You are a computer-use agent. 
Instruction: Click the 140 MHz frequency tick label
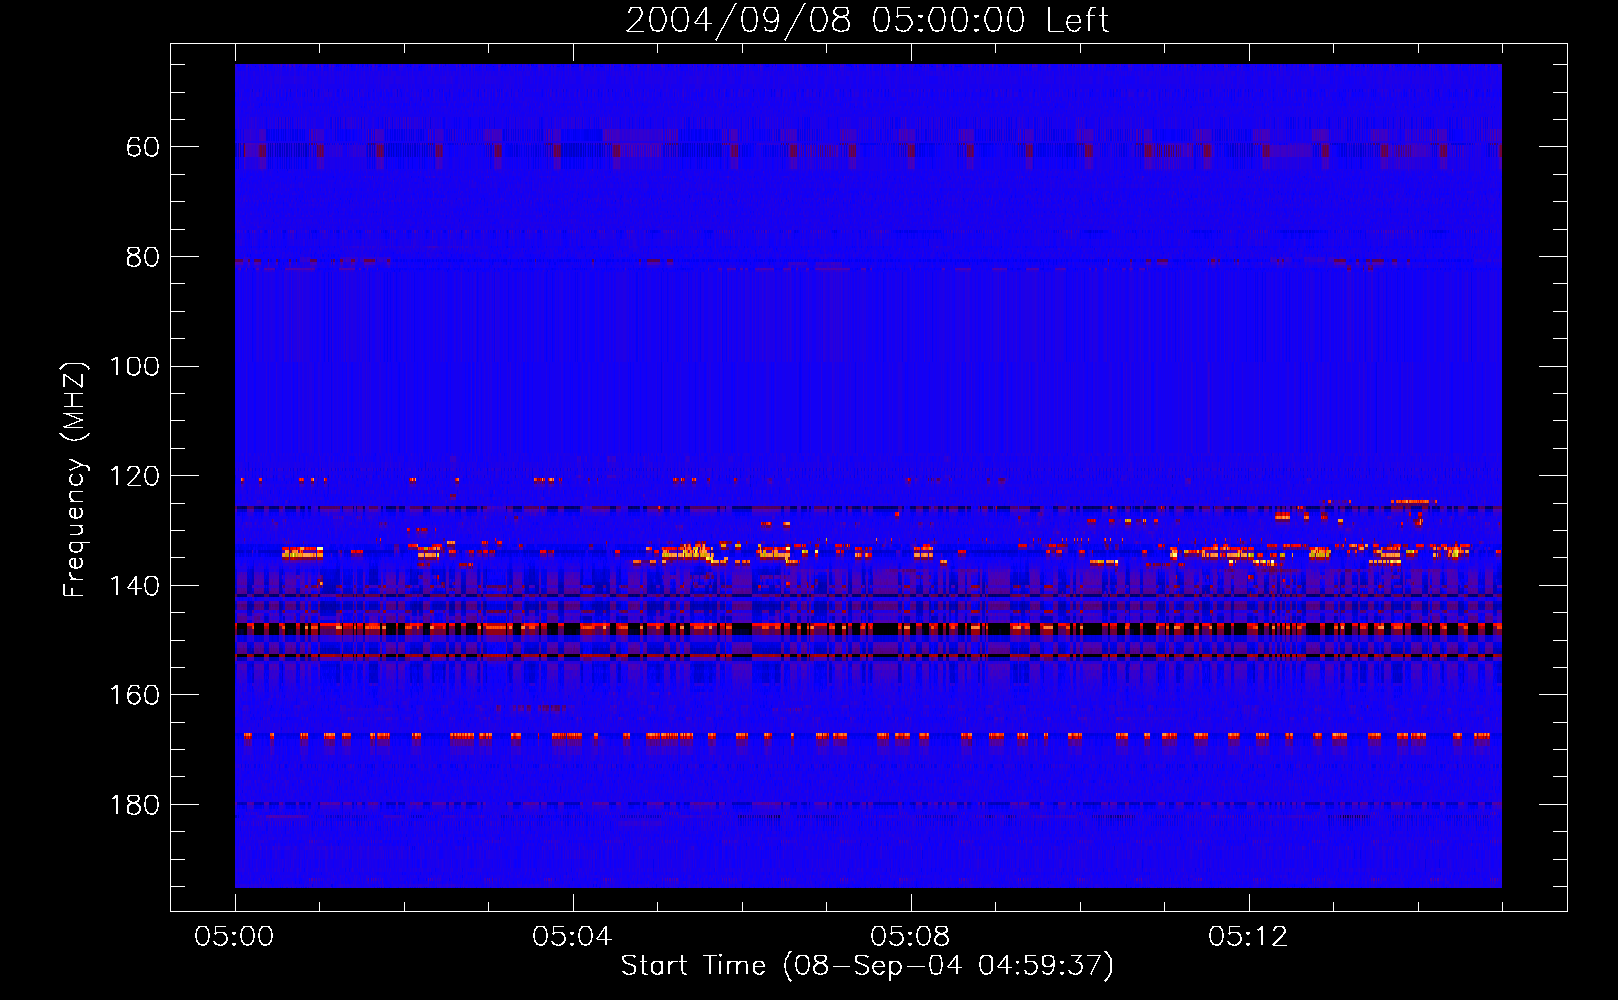pos(135,586)
